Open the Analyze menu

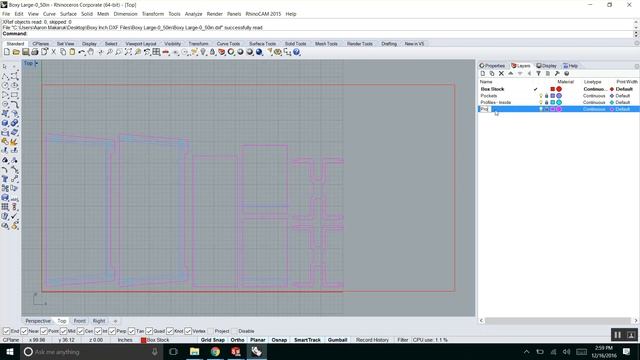(x=193, y=14)
